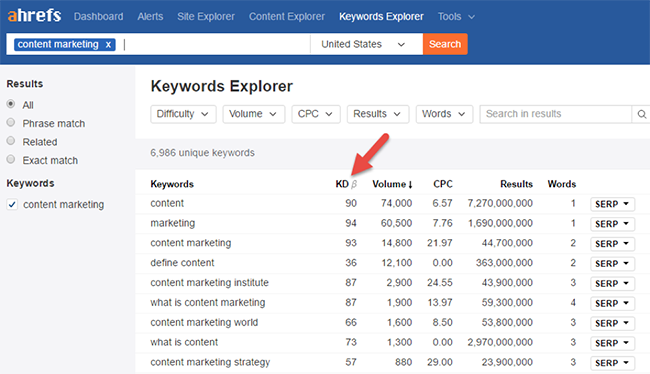Click the Results column header
Image resolution: width=650 pixels, height=374 pixels.
tap(516, 184)
